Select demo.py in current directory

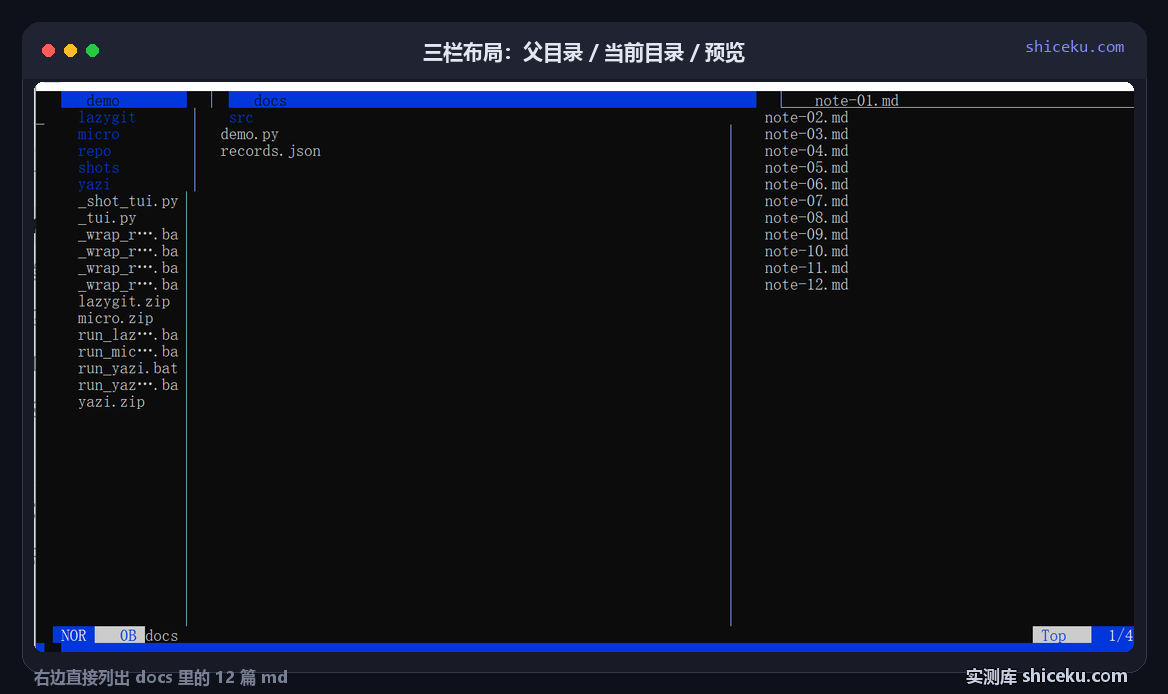coord(250,135)
